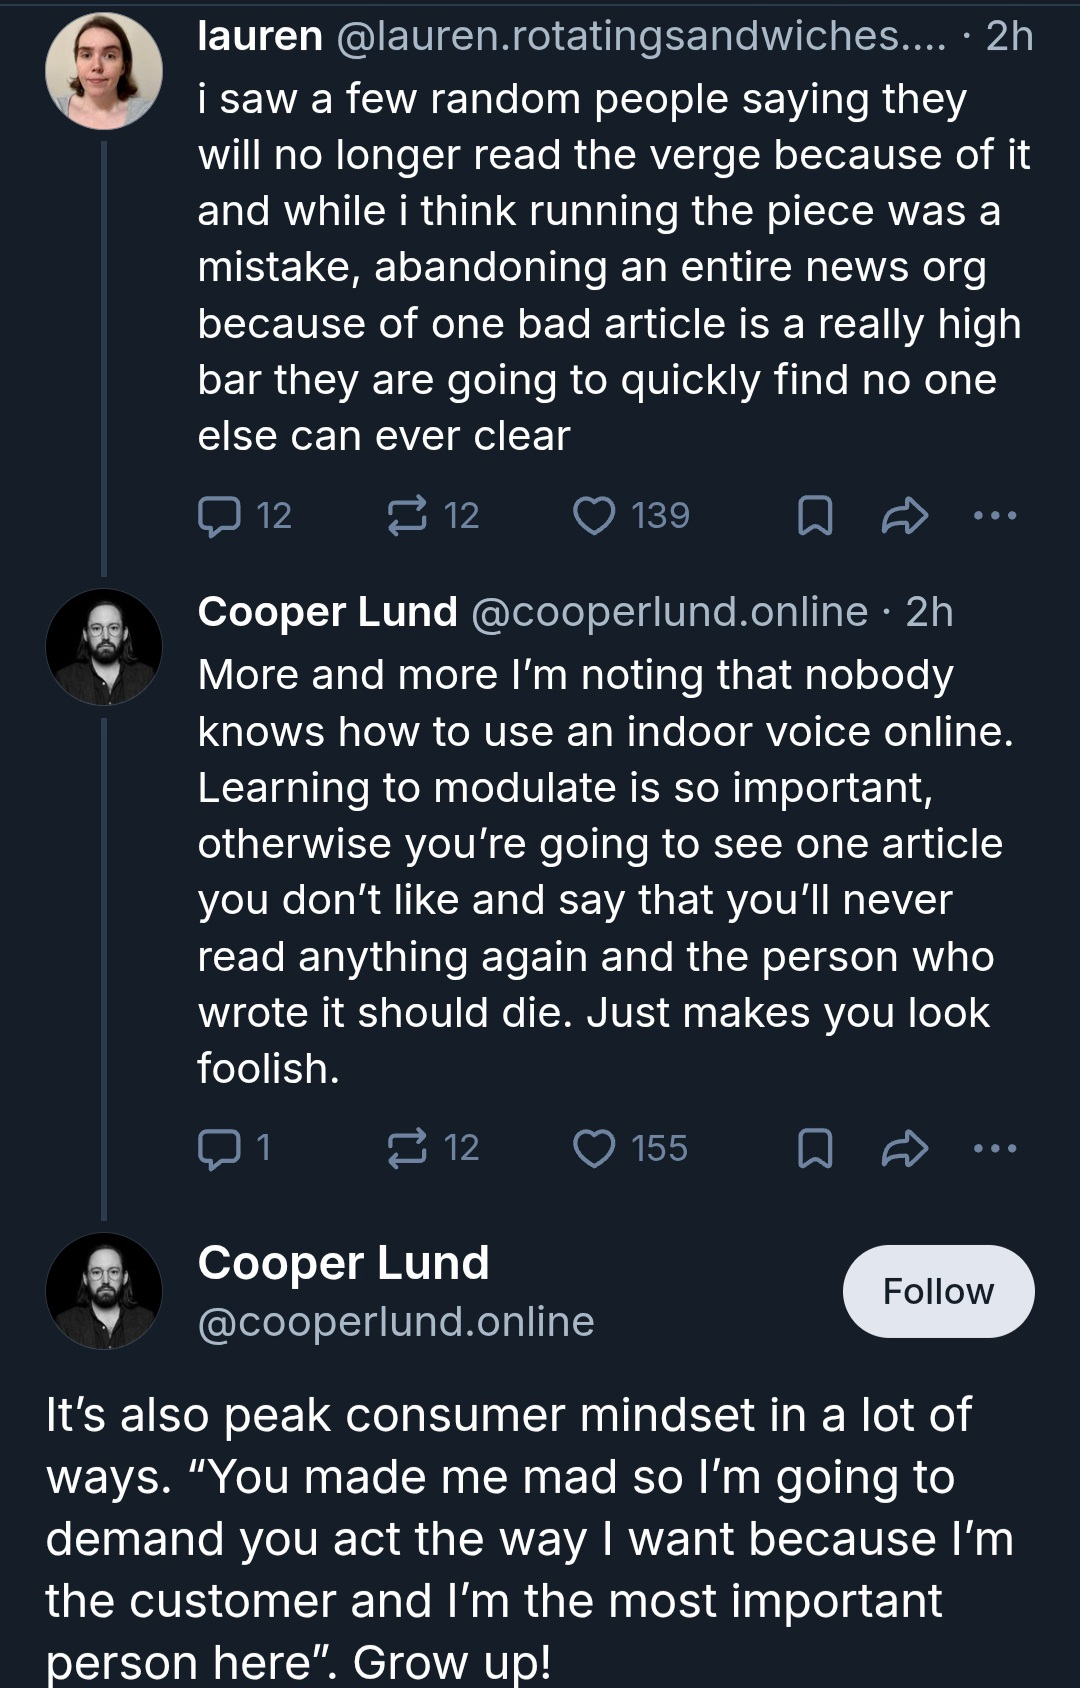The image size is (1080, 1688).
Task: Open more options on lauren's post
Action: tap(995, 516)
